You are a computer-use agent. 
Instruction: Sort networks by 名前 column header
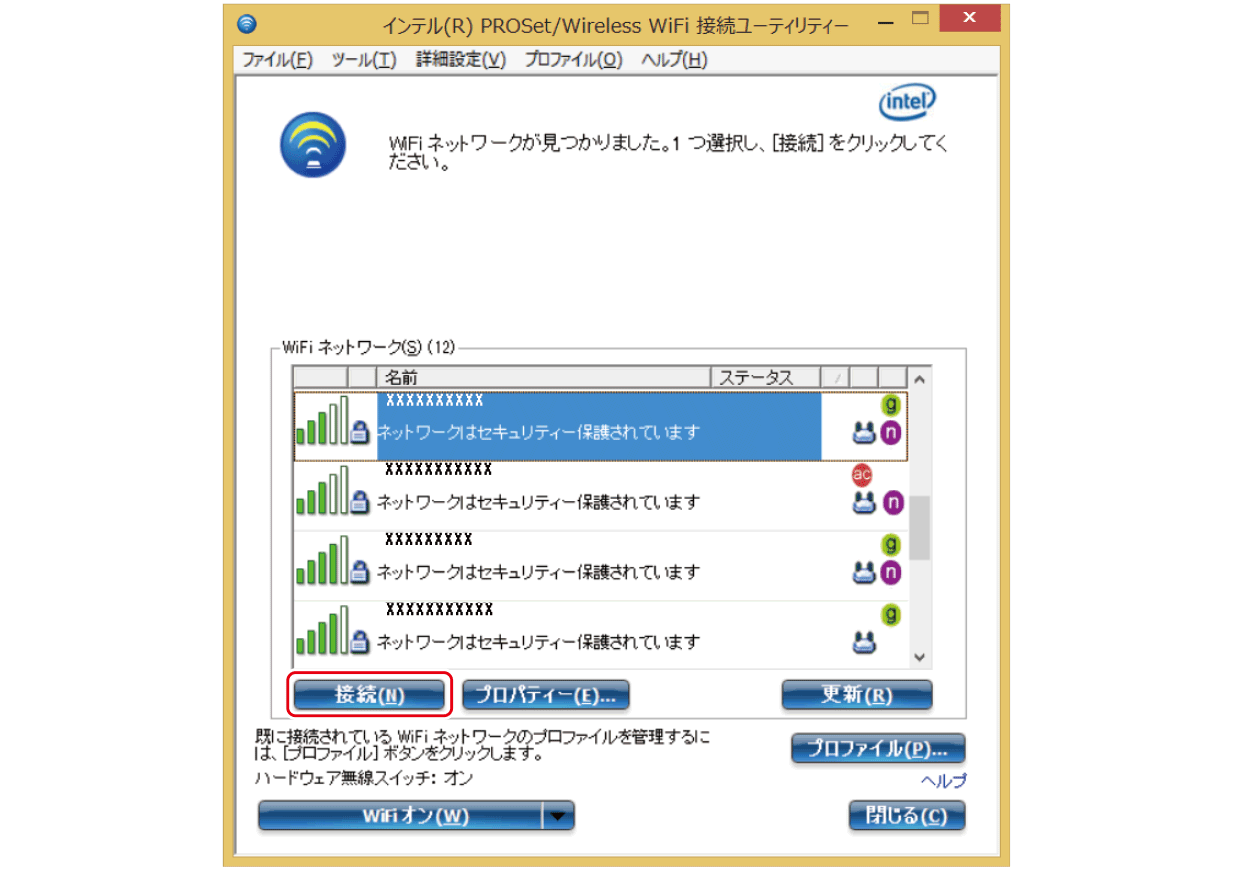pos(543,377)
